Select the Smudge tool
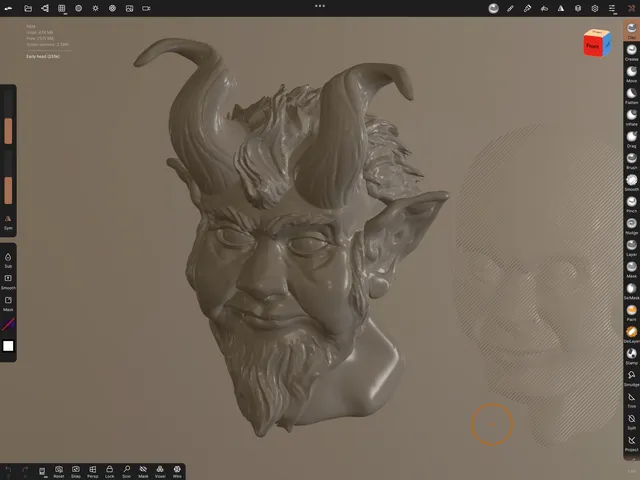Screen dimensions: 640x480 (x=631, y=377)
